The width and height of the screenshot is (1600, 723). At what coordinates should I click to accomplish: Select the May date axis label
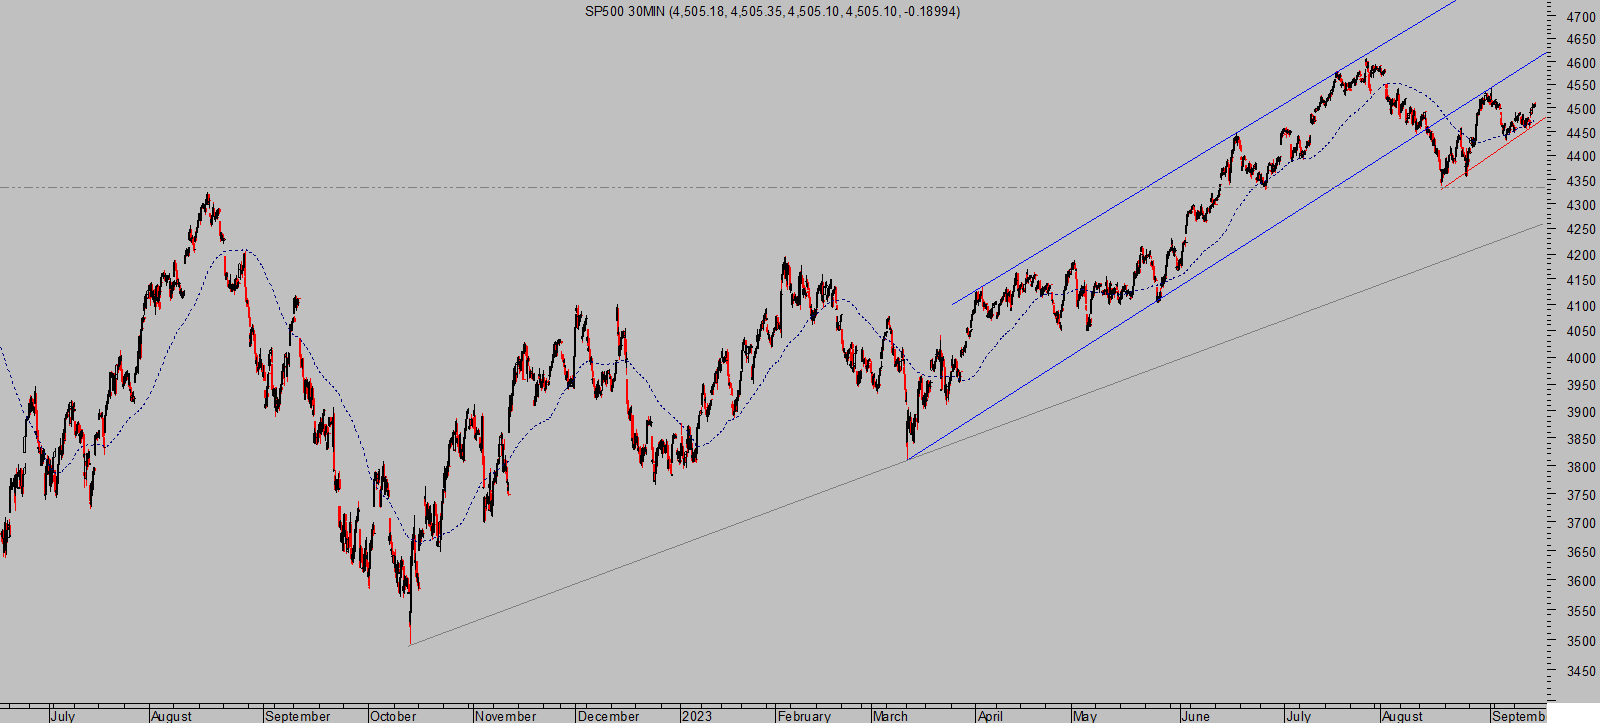(x=1085, y=716)
